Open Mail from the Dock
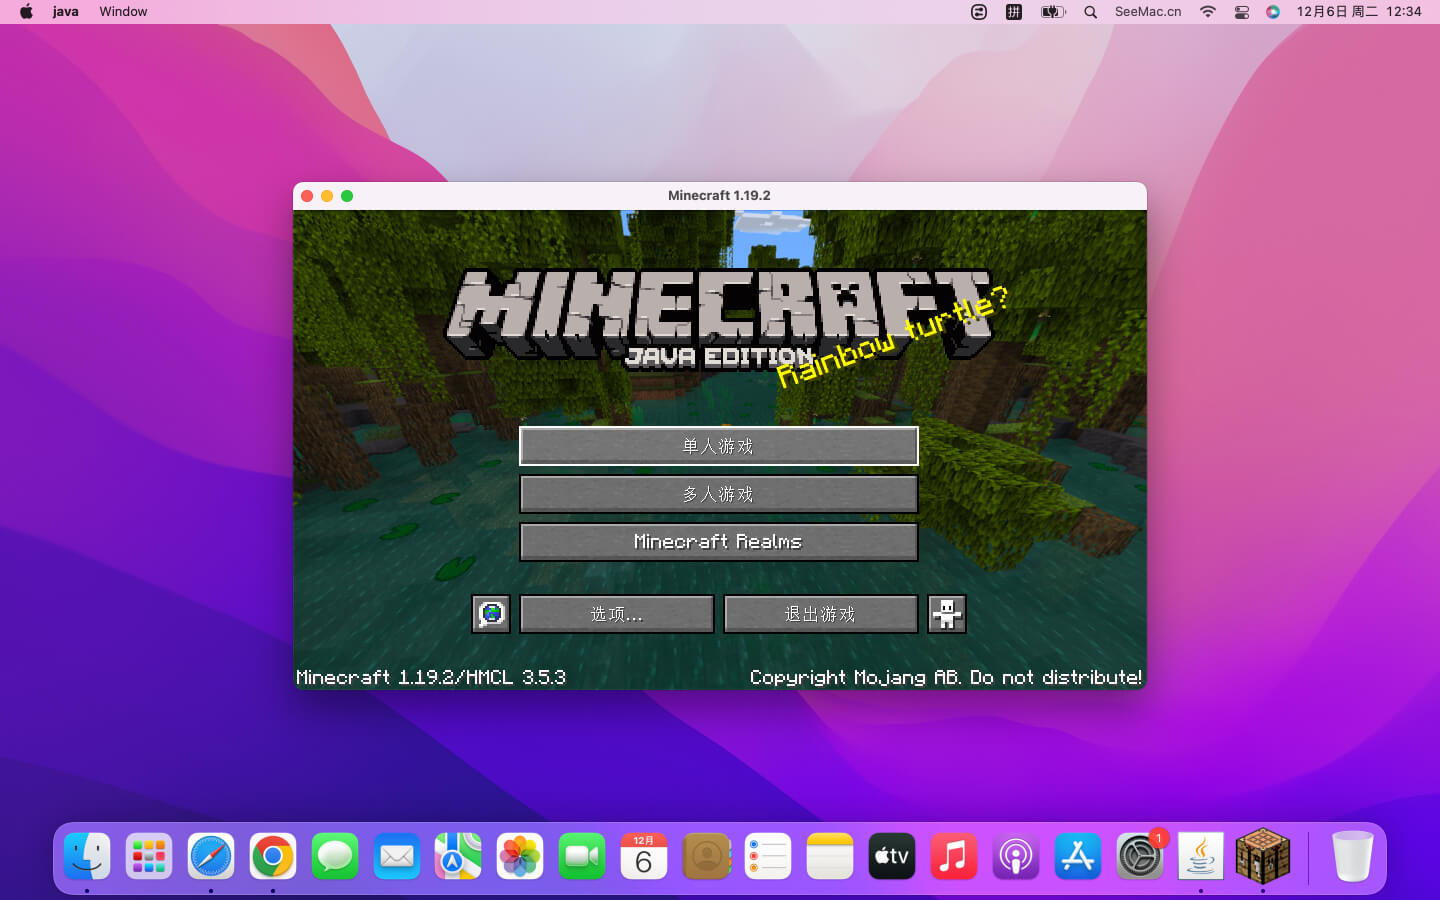The width and height of the screenshot is (1440, 900). (397, 857)
